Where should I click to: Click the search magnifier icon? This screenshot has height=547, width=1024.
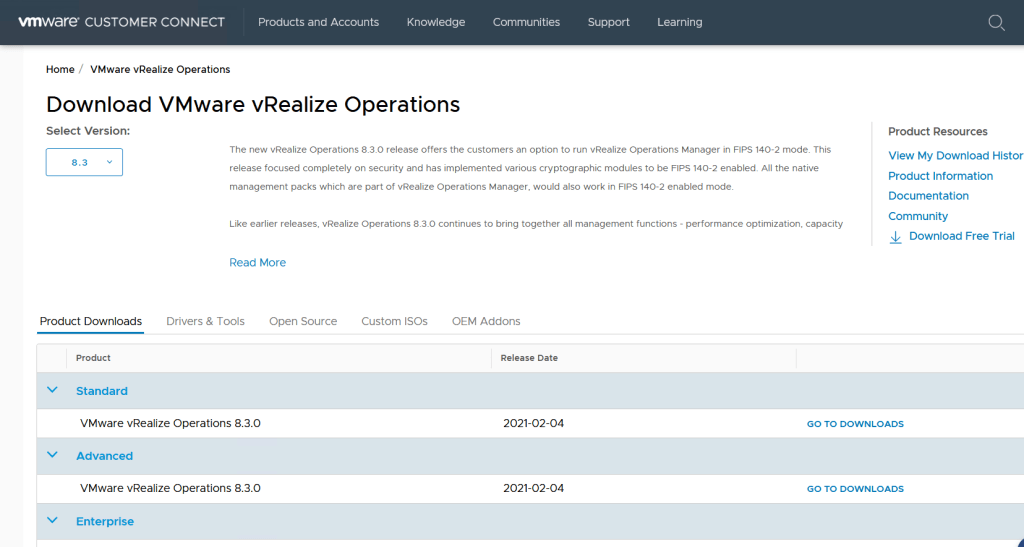pyautogui.click(x=996, y=23)
